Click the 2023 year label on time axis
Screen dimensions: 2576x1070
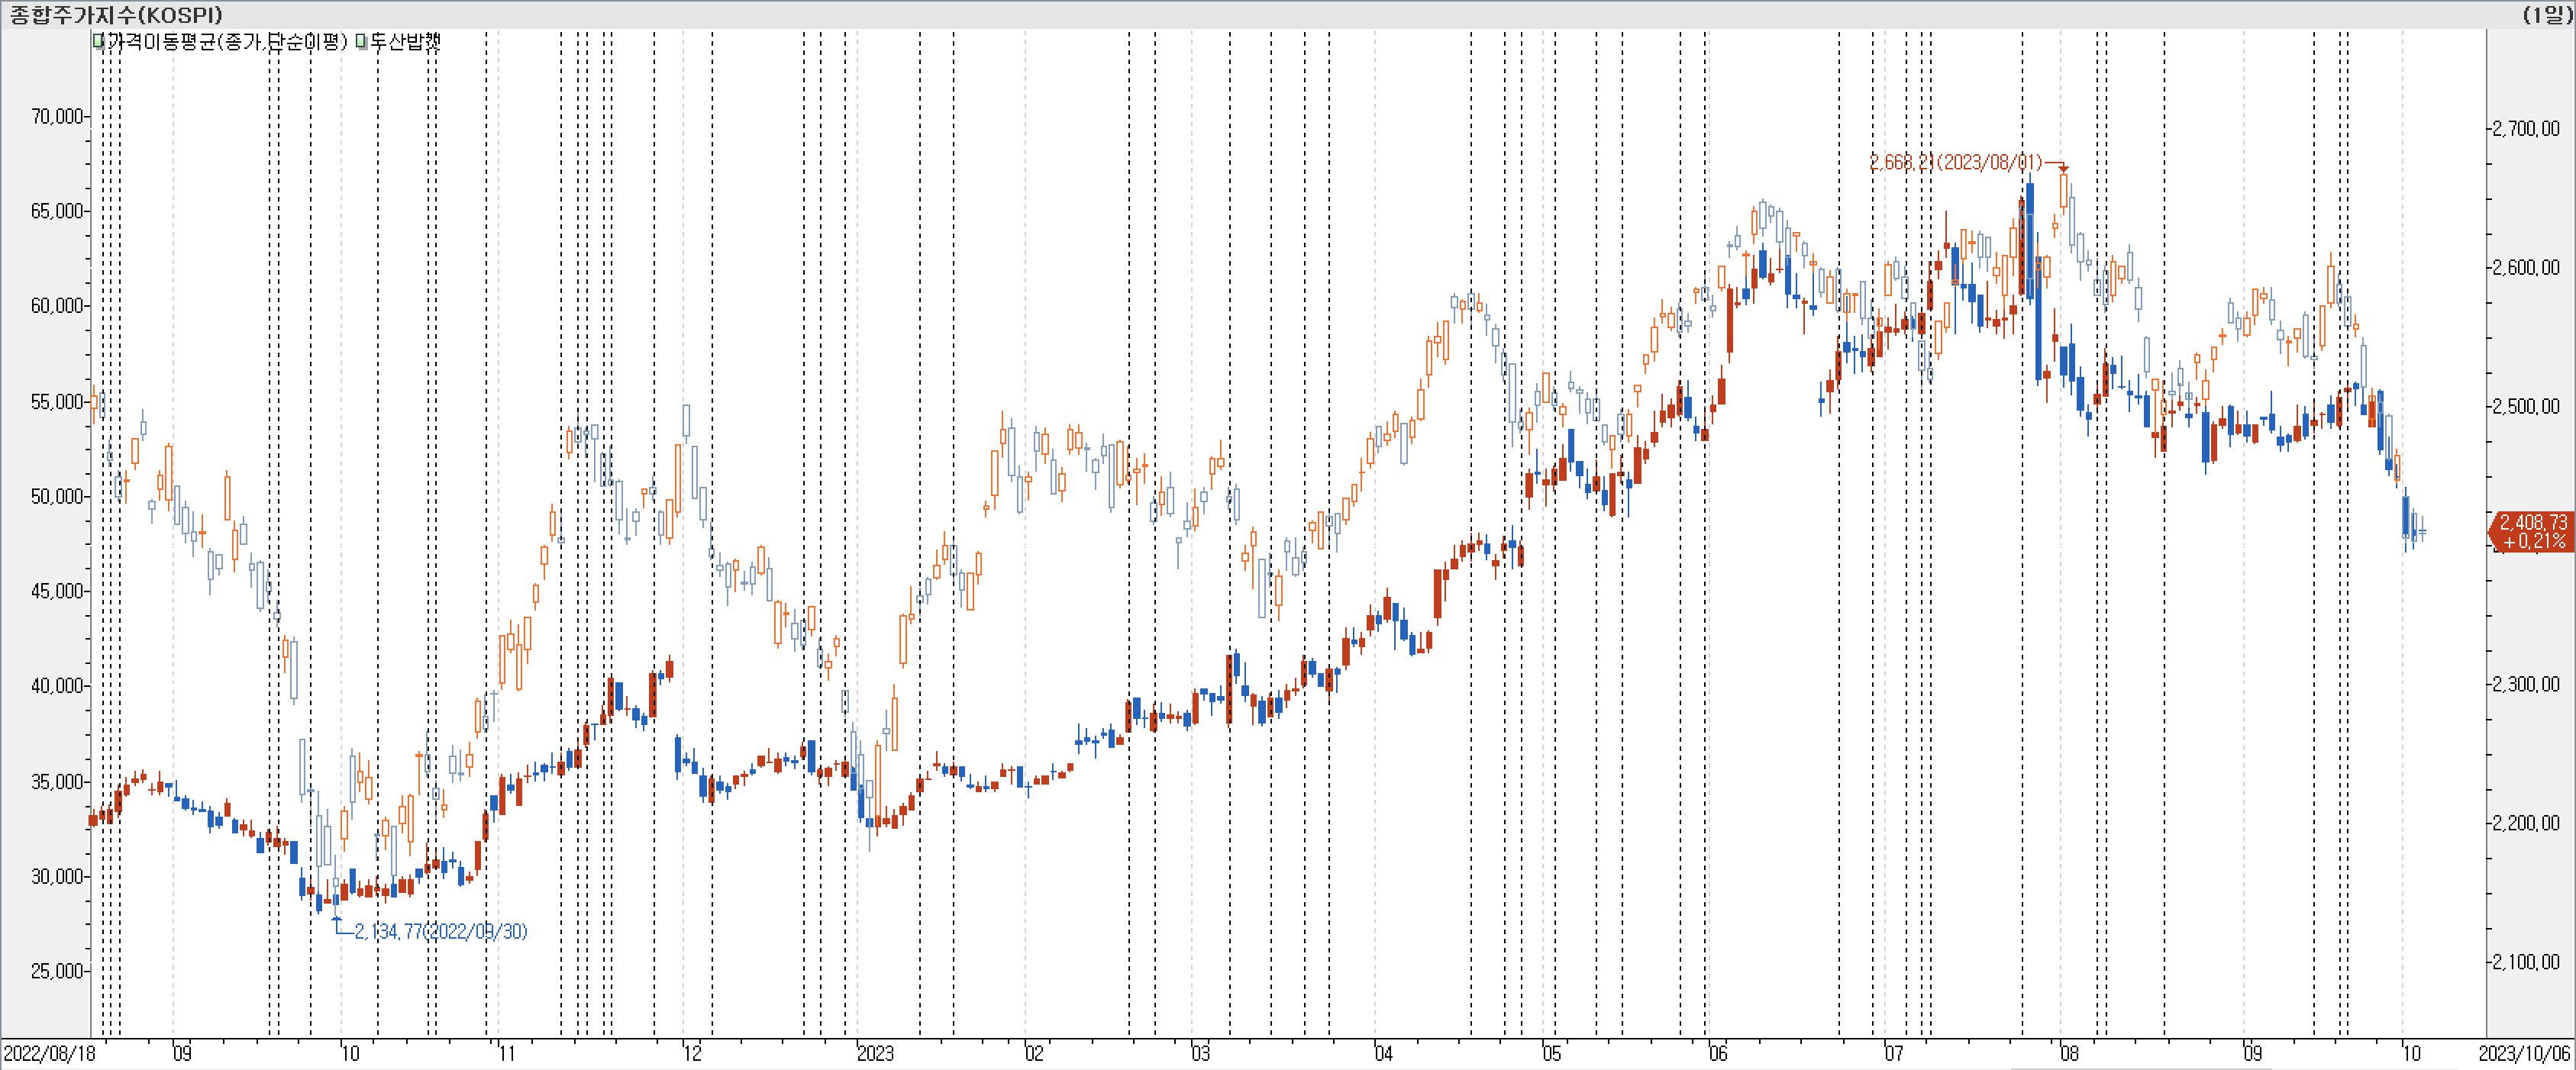pos(875,1053)
